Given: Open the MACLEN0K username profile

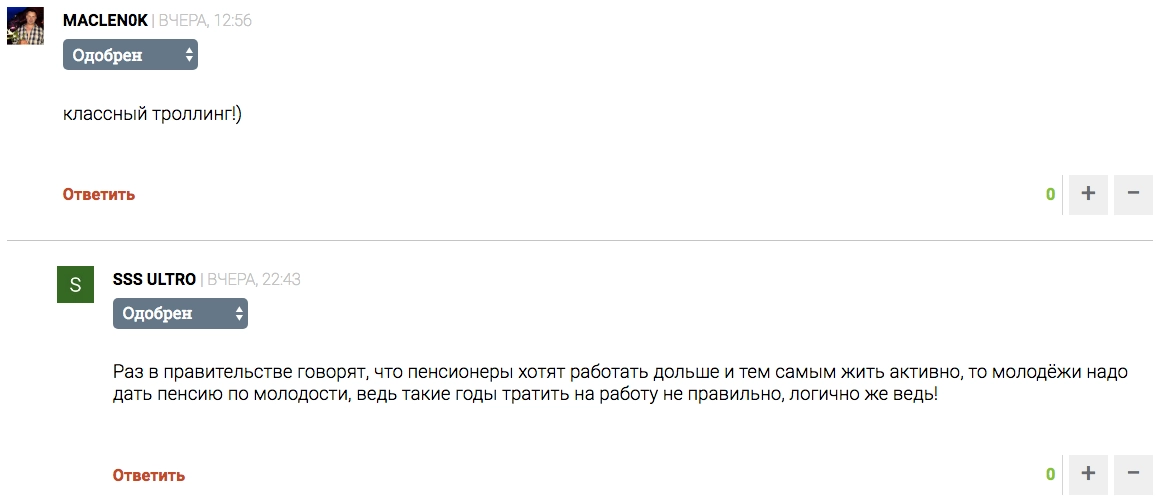Looking at the screenshot, I should pyautogui.click(x=105, y=21).
